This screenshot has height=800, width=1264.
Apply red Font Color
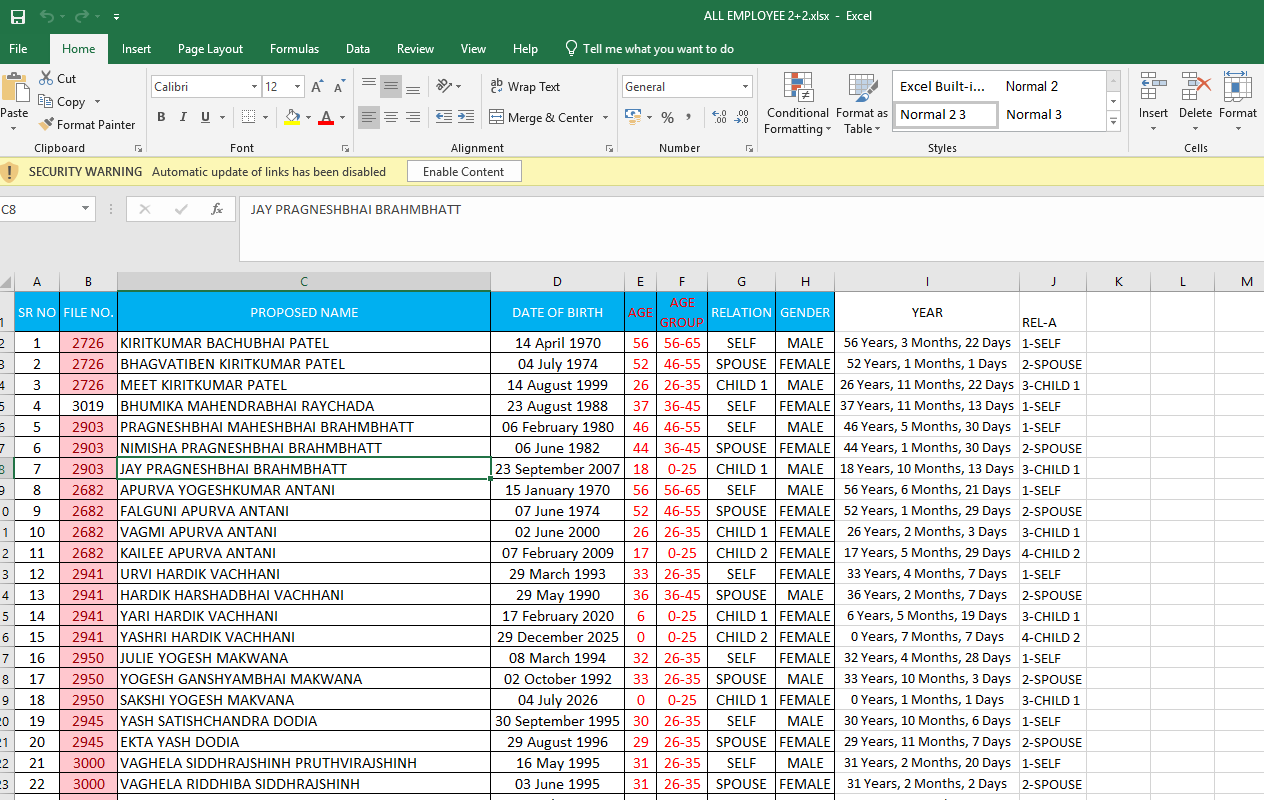[x=325, y=117]
